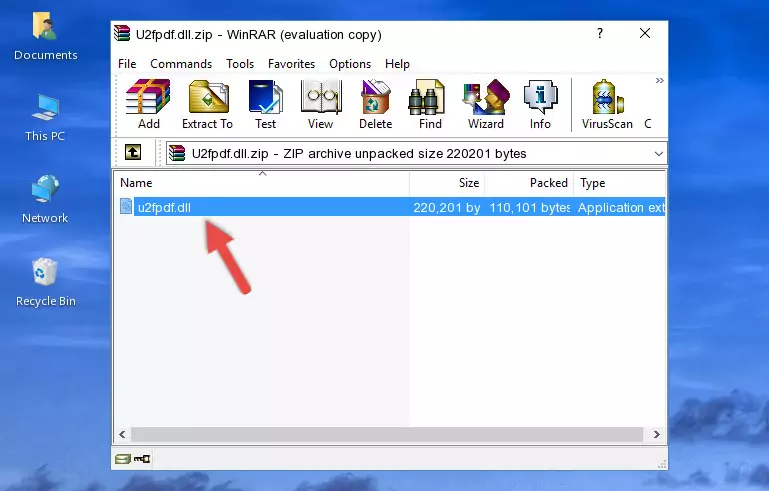Close the WinRAR window
The width and height of the screenshot is (769, 491).
point(645,33)
